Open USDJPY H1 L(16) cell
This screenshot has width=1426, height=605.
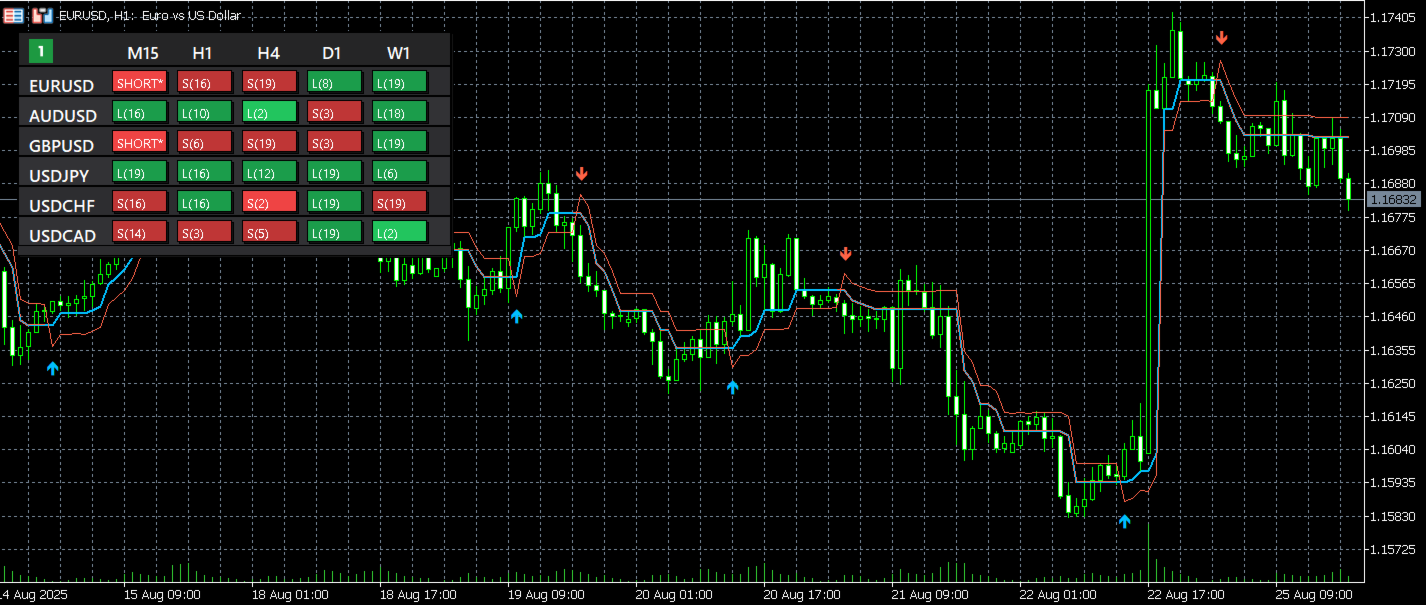pos(205,173)
